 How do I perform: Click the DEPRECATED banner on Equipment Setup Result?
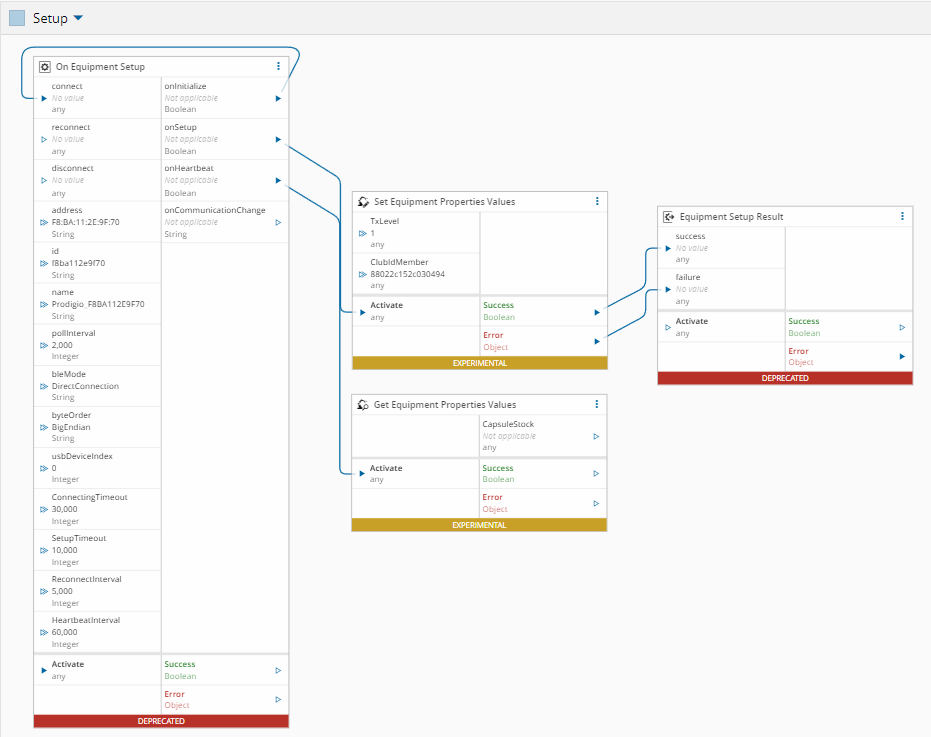[785, 379]
